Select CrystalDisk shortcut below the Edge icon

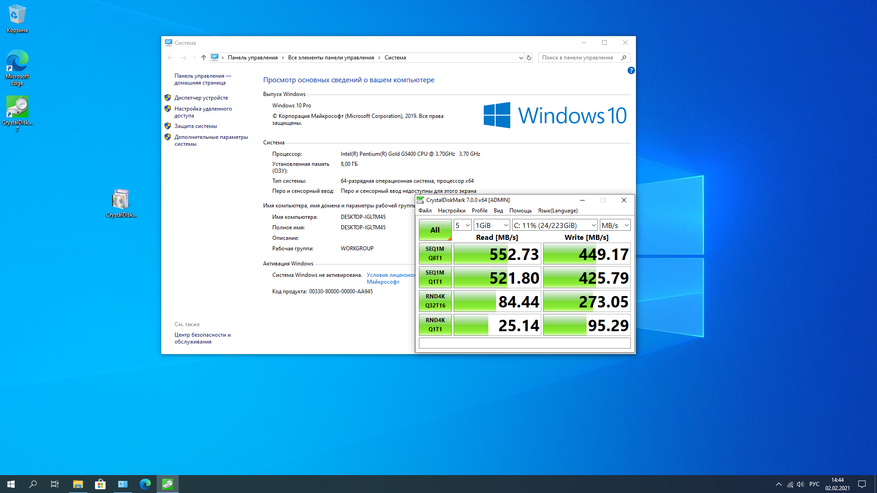pyautogui.click(x=17, y=114)
